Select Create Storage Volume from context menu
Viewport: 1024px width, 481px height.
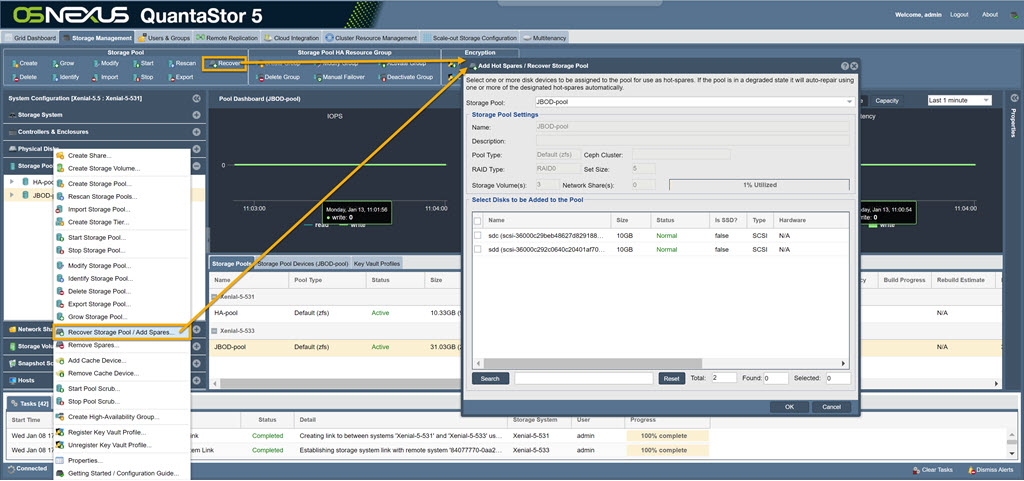click(104, 169)
